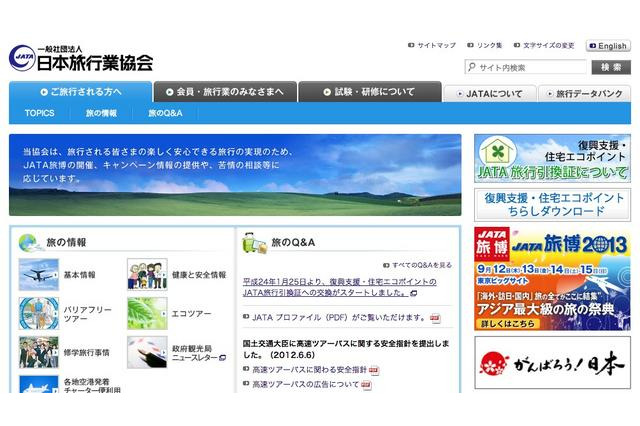Click arrow icon before リンク集
640x426 pixels.
pyautogui.click(x=470, y=45)
